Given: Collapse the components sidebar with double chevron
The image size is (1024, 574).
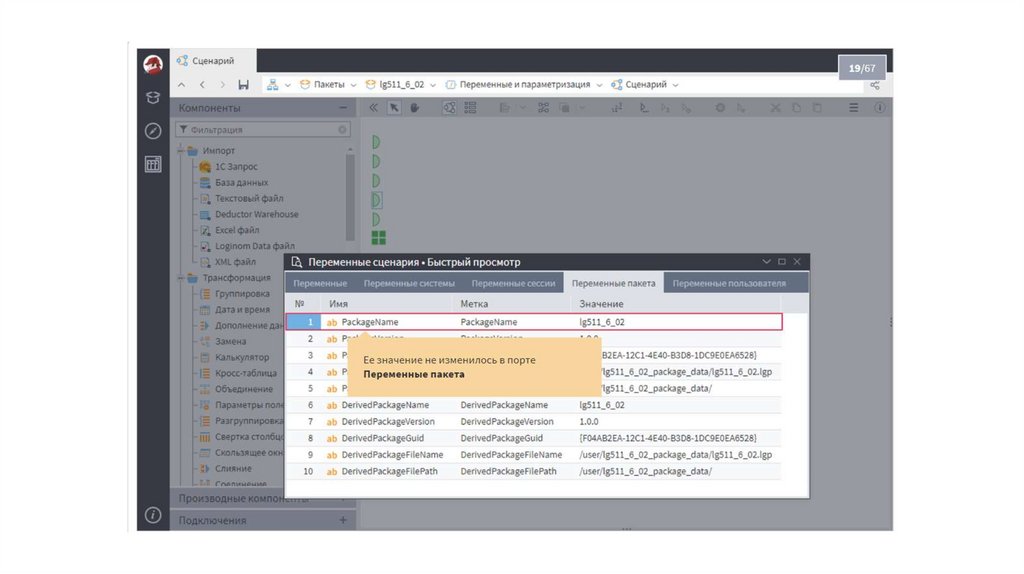Looking at the screenshot, I should point(374,108).
